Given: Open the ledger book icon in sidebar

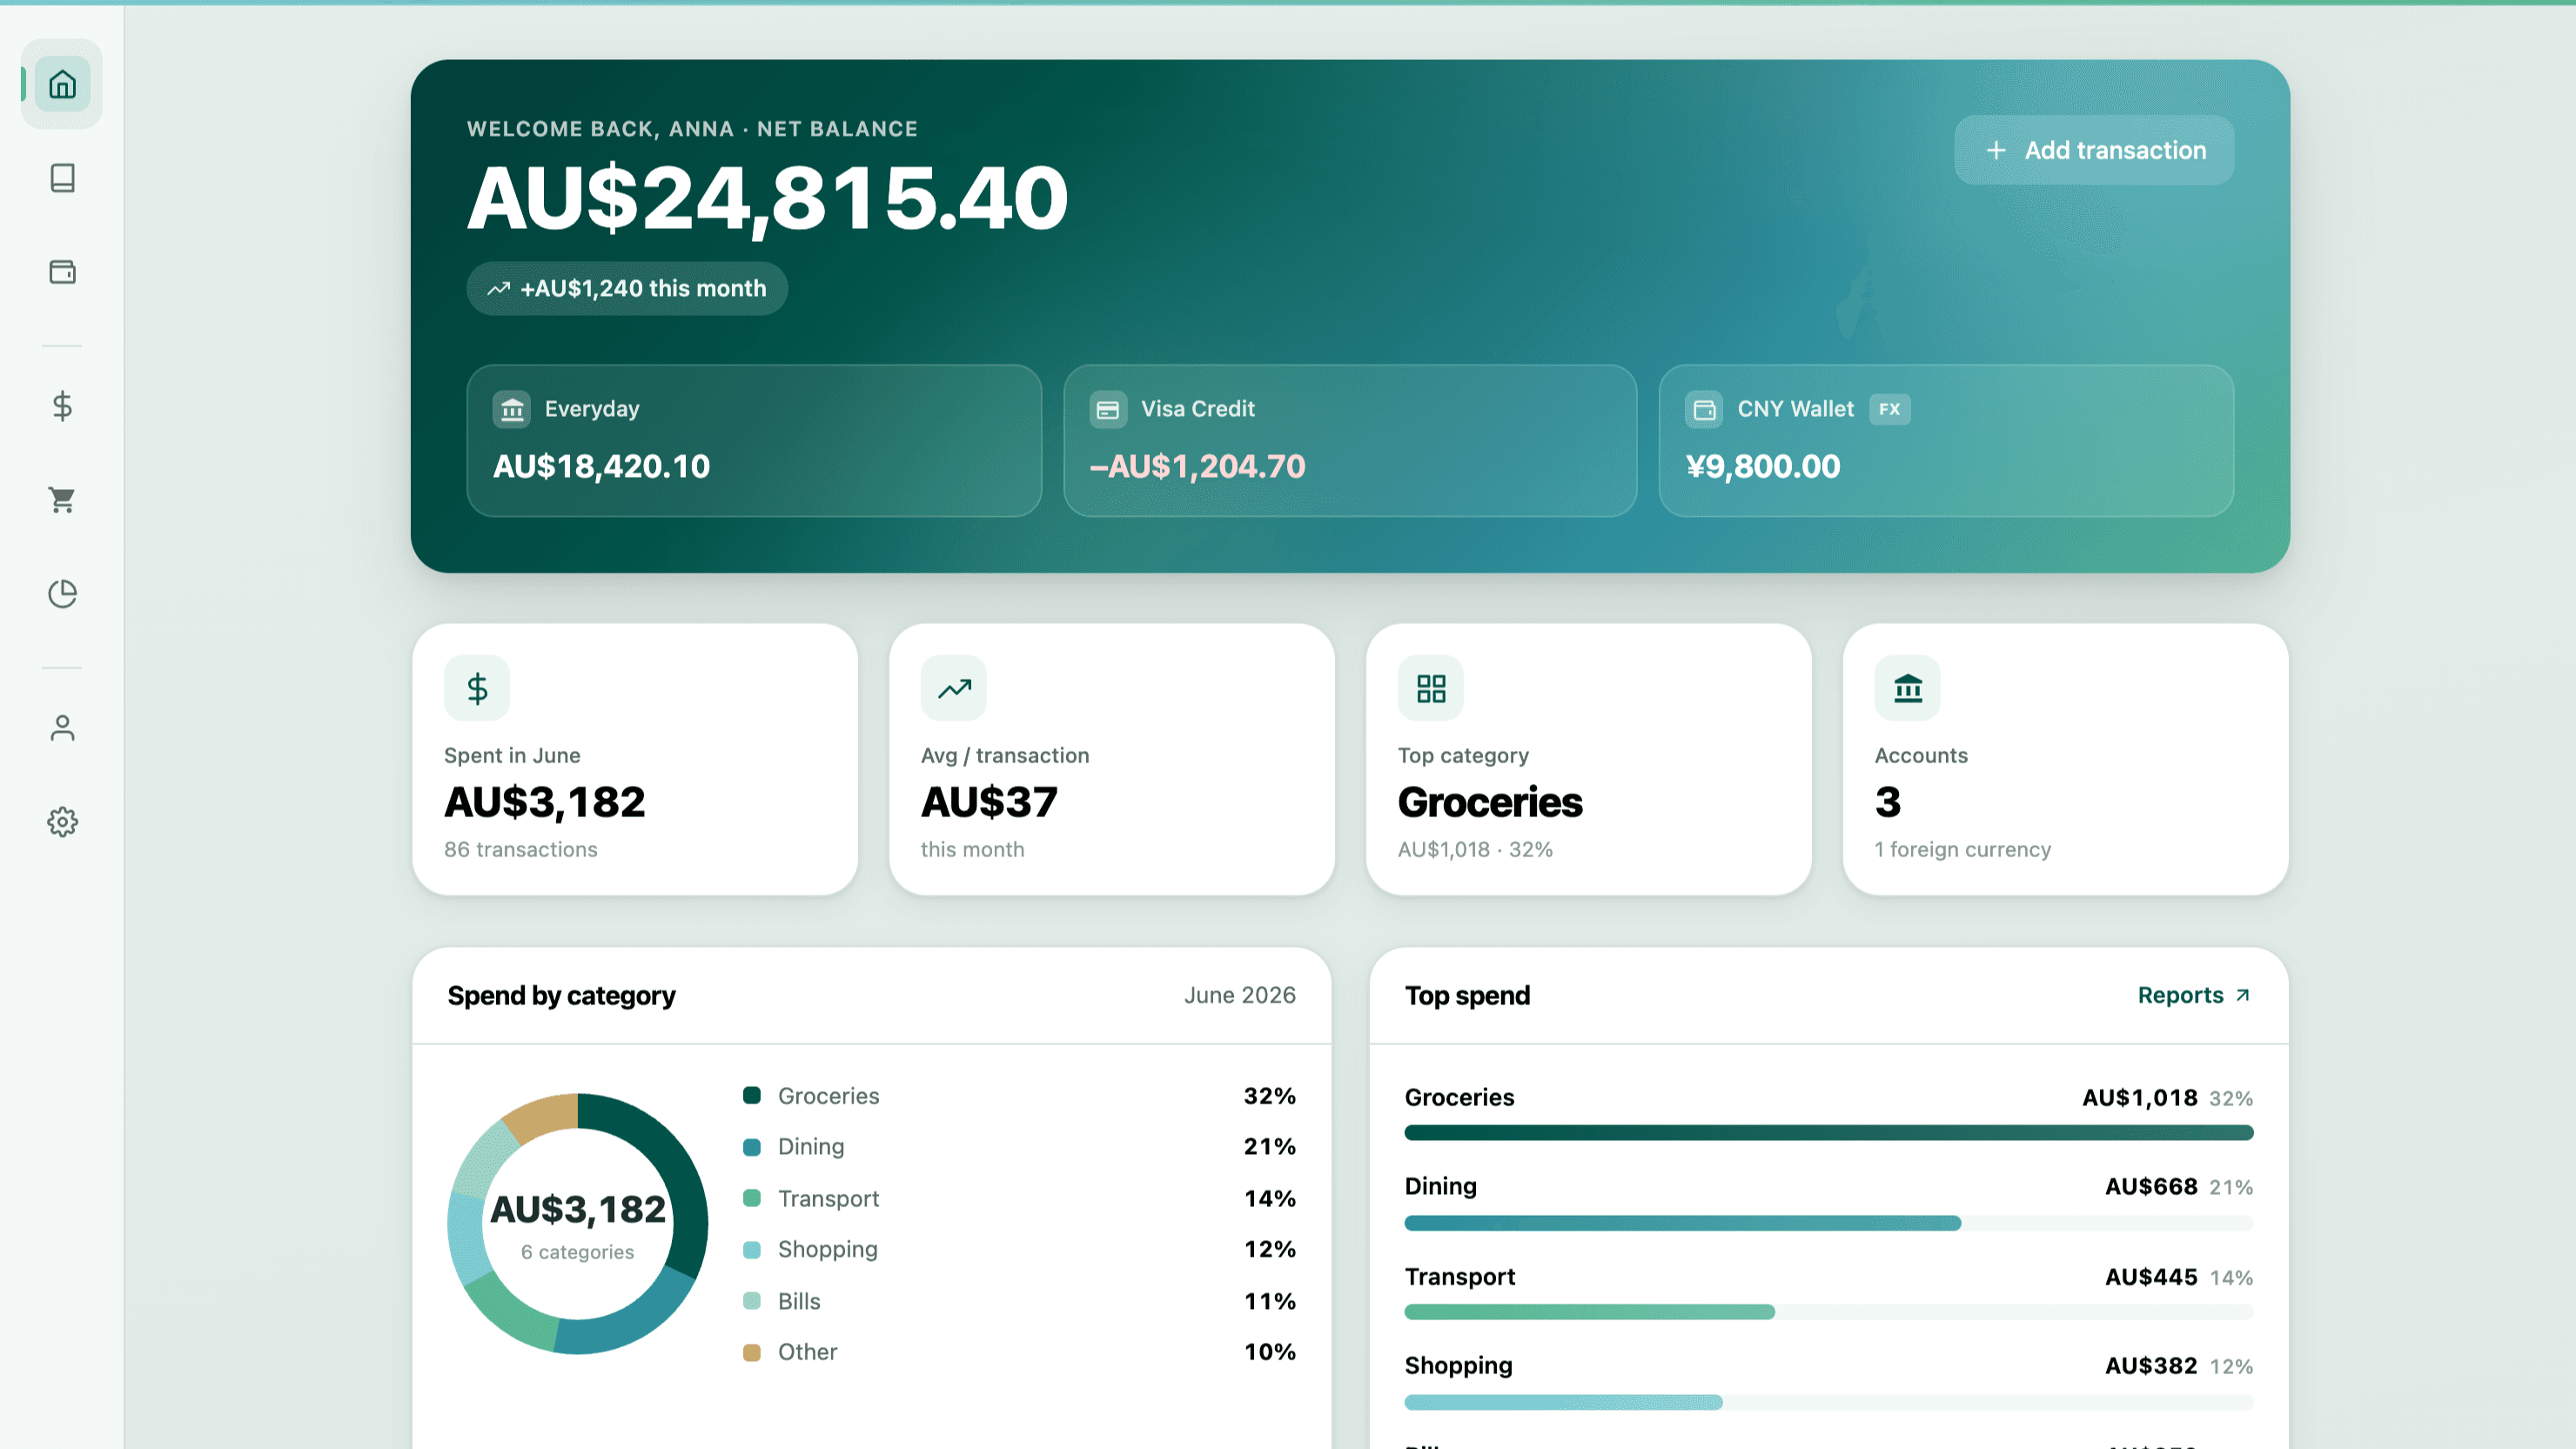Looking at the screenshot, I should [62, 178].
